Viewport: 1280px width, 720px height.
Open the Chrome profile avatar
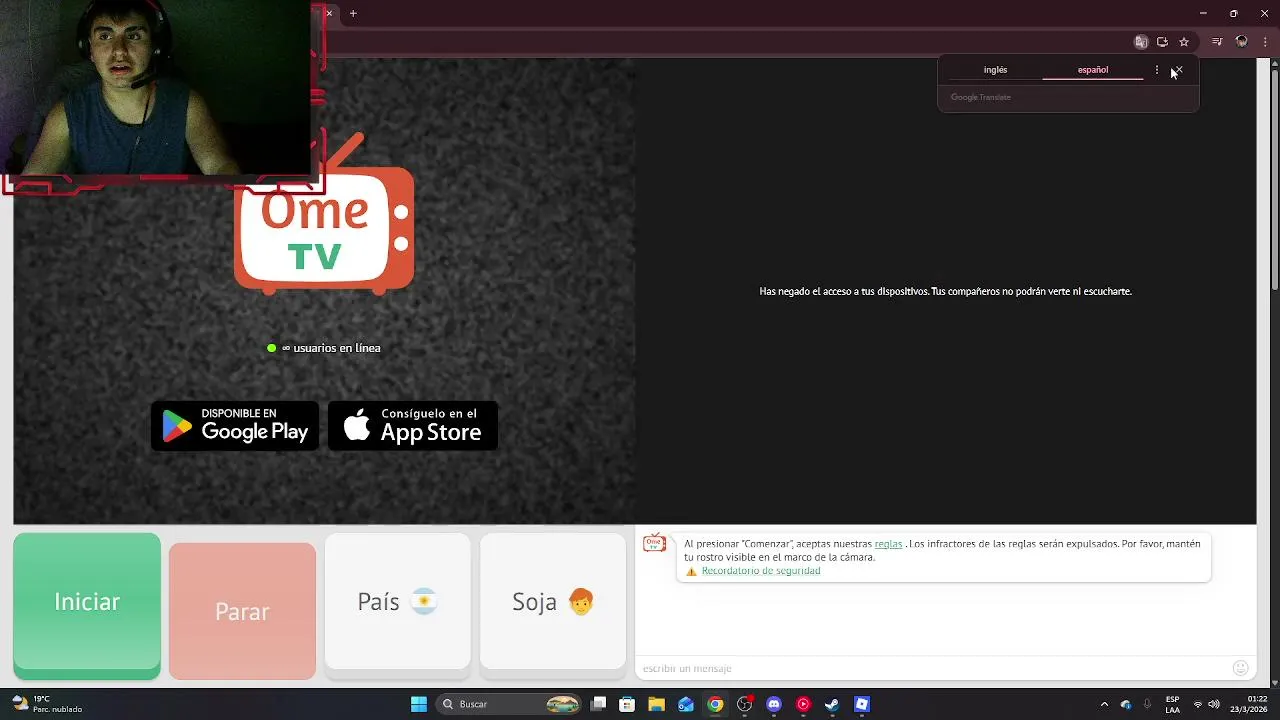pos(1242,42)
